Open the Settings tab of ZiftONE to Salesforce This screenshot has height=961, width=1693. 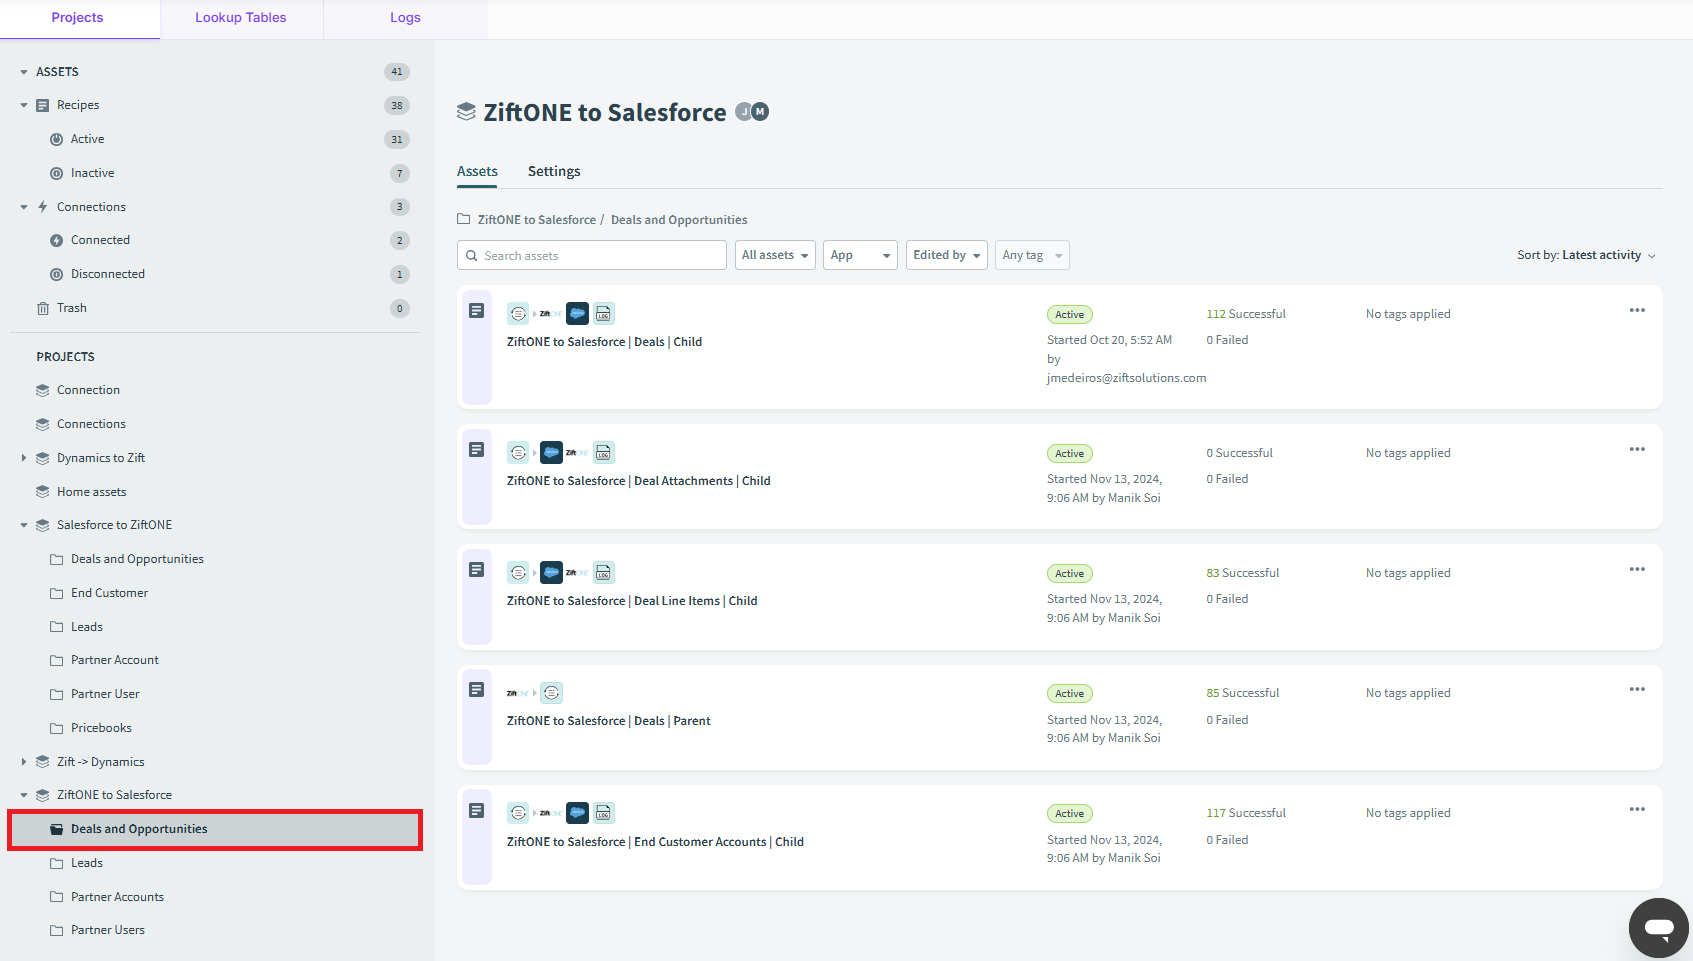pos(554,171)
